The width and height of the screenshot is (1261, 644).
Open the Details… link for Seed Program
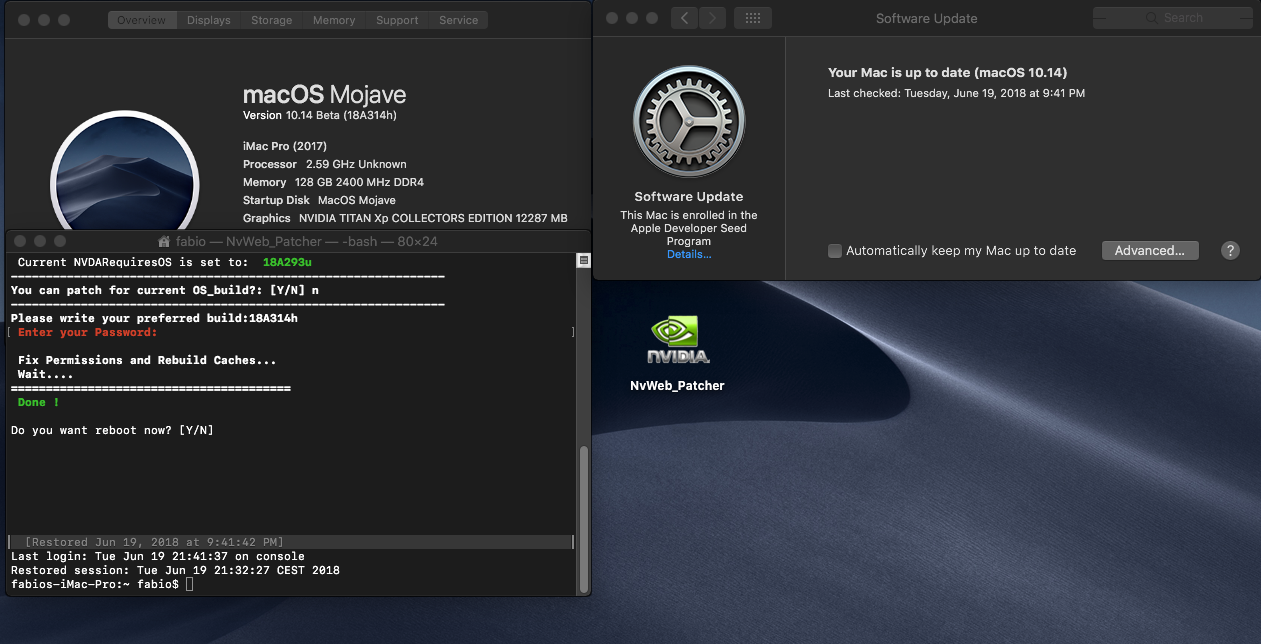tap(689, 254)
